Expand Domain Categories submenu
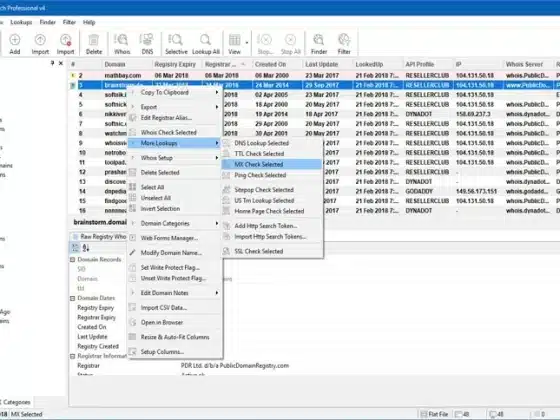 (175, 223)
